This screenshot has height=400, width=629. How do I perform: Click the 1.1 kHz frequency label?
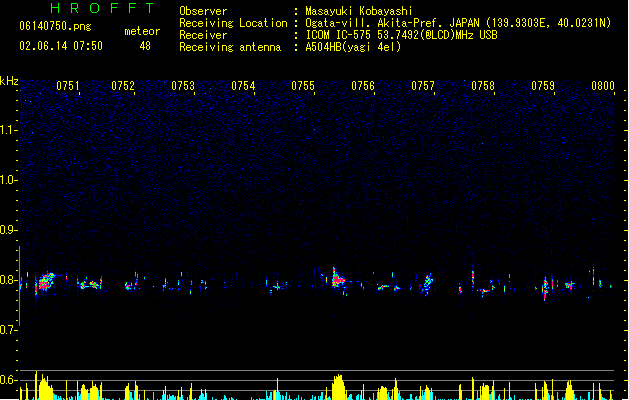8,130
